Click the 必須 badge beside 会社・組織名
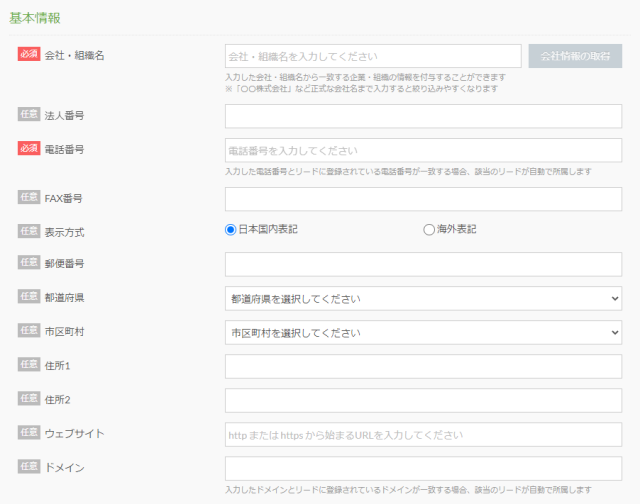The width and height of the screenshot is (640, 504). pyautogui.click(x=28, y=54)
